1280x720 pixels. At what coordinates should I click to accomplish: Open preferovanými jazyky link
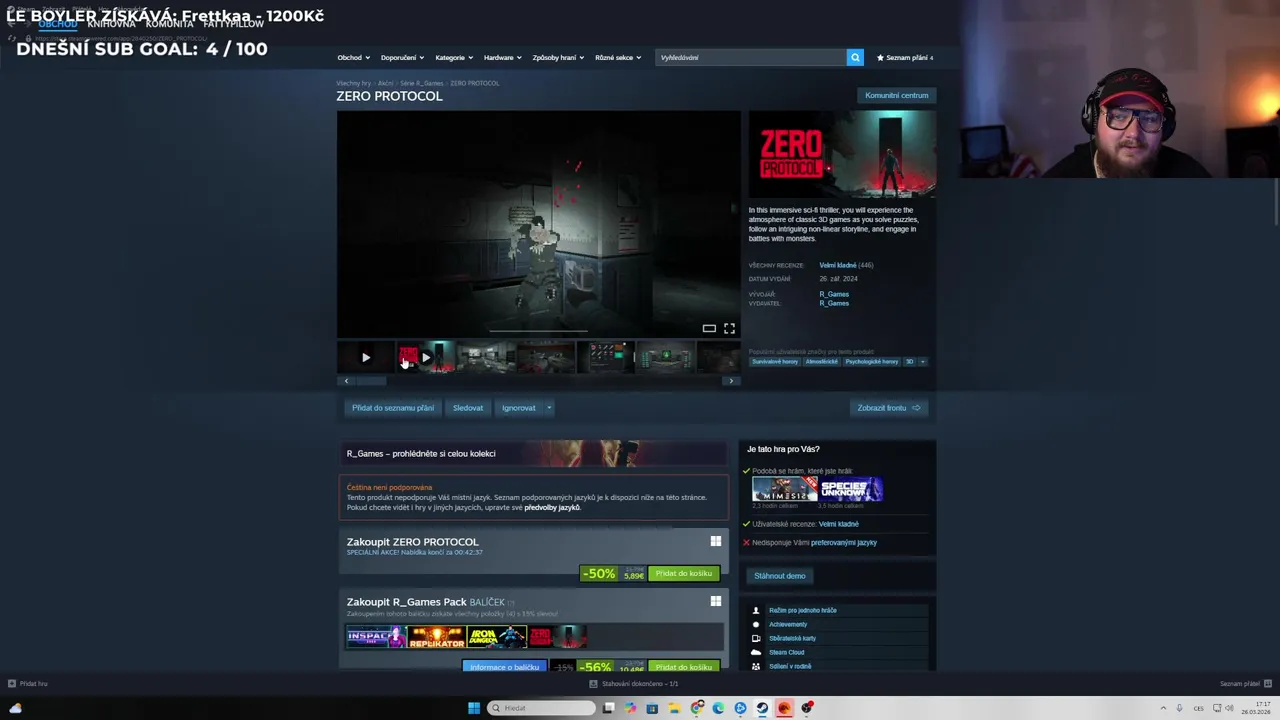(844, 542)
